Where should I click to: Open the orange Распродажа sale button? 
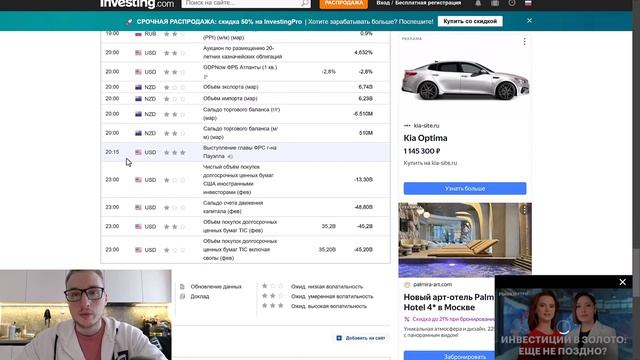tap(344, 3)
